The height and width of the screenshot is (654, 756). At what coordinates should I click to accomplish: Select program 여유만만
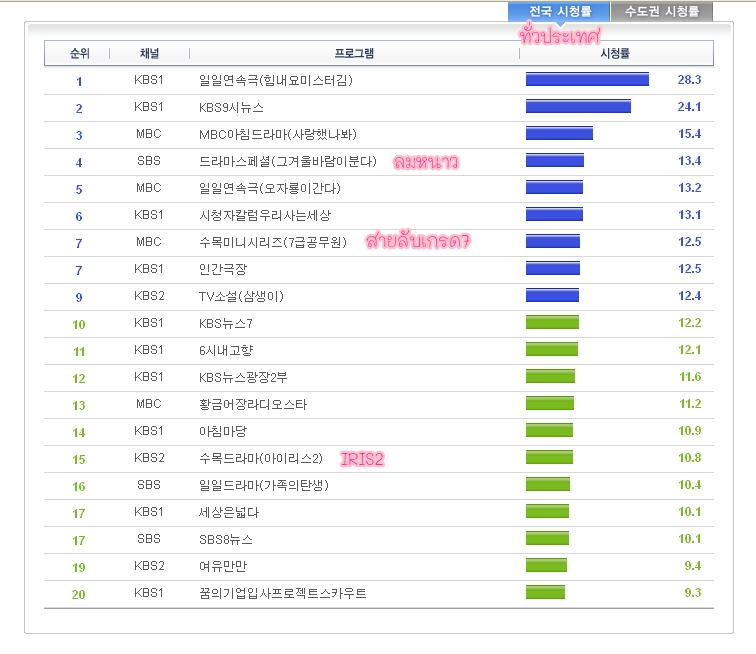tap(223, 566)
